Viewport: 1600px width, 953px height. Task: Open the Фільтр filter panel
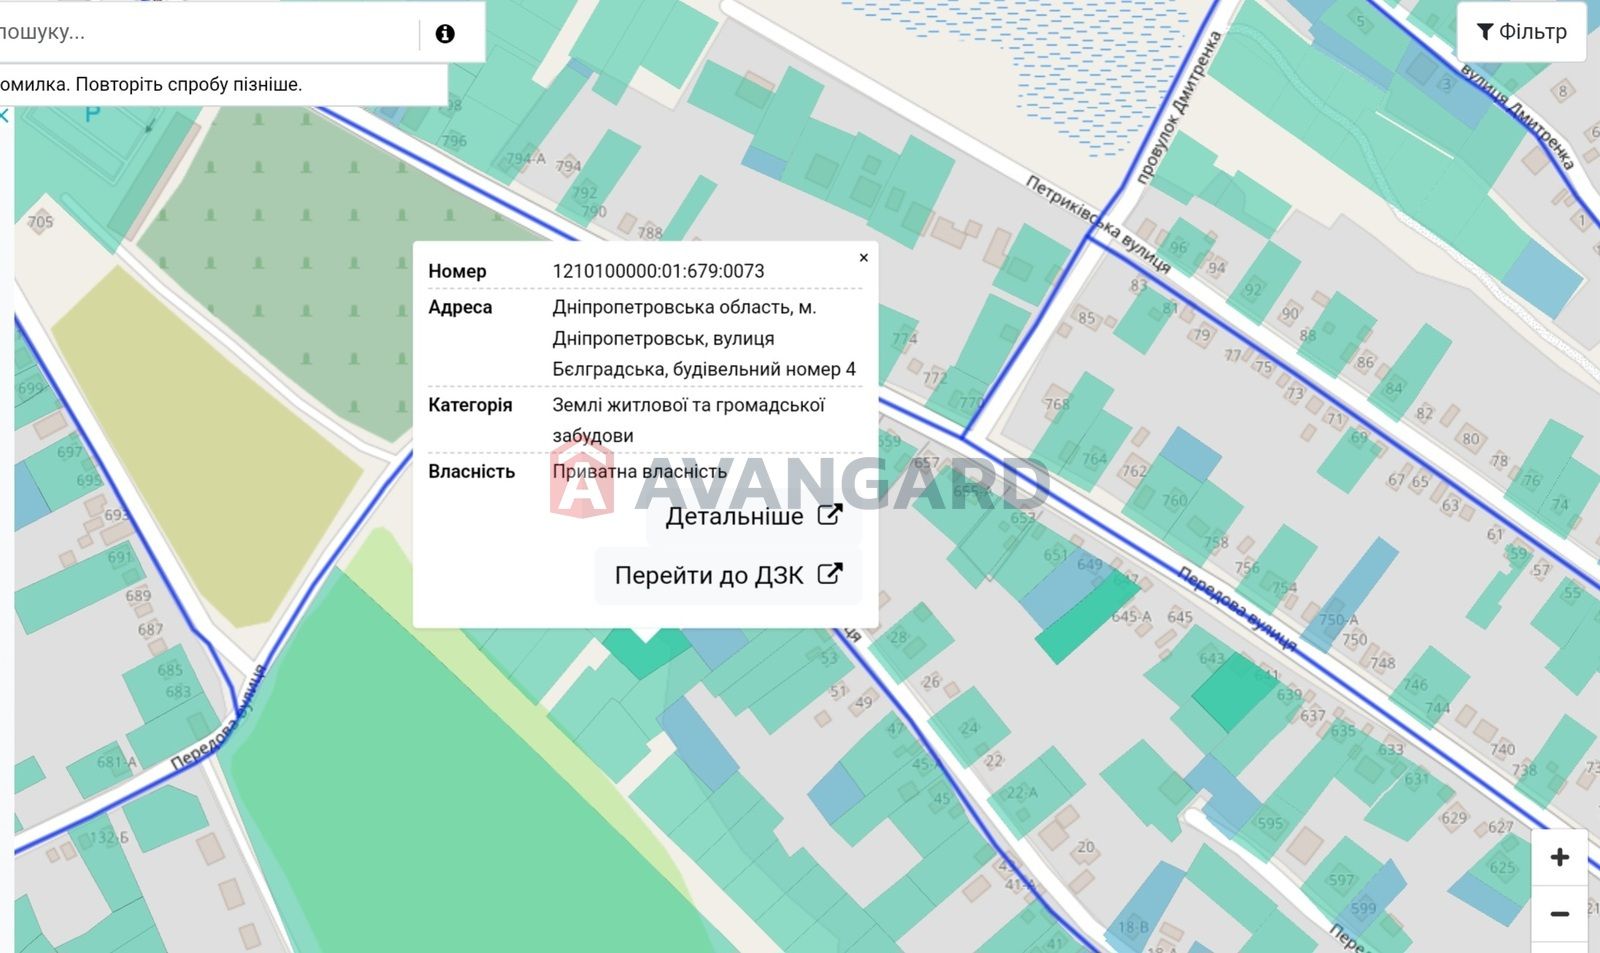pos(1521,32)
